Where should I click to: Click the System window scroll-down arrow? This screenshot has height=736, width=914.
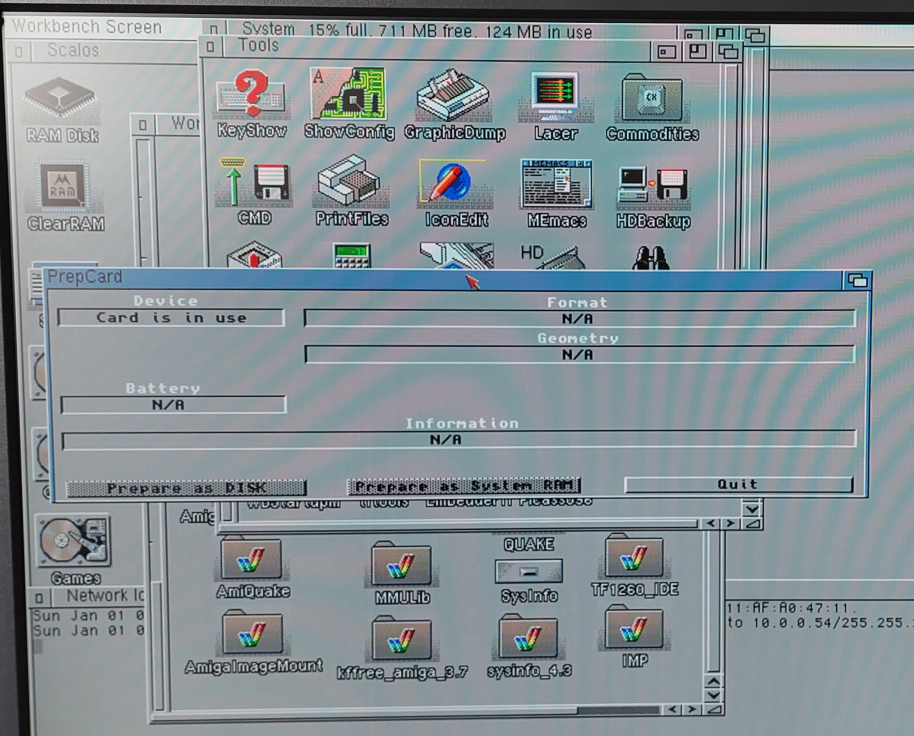(752, 509)
